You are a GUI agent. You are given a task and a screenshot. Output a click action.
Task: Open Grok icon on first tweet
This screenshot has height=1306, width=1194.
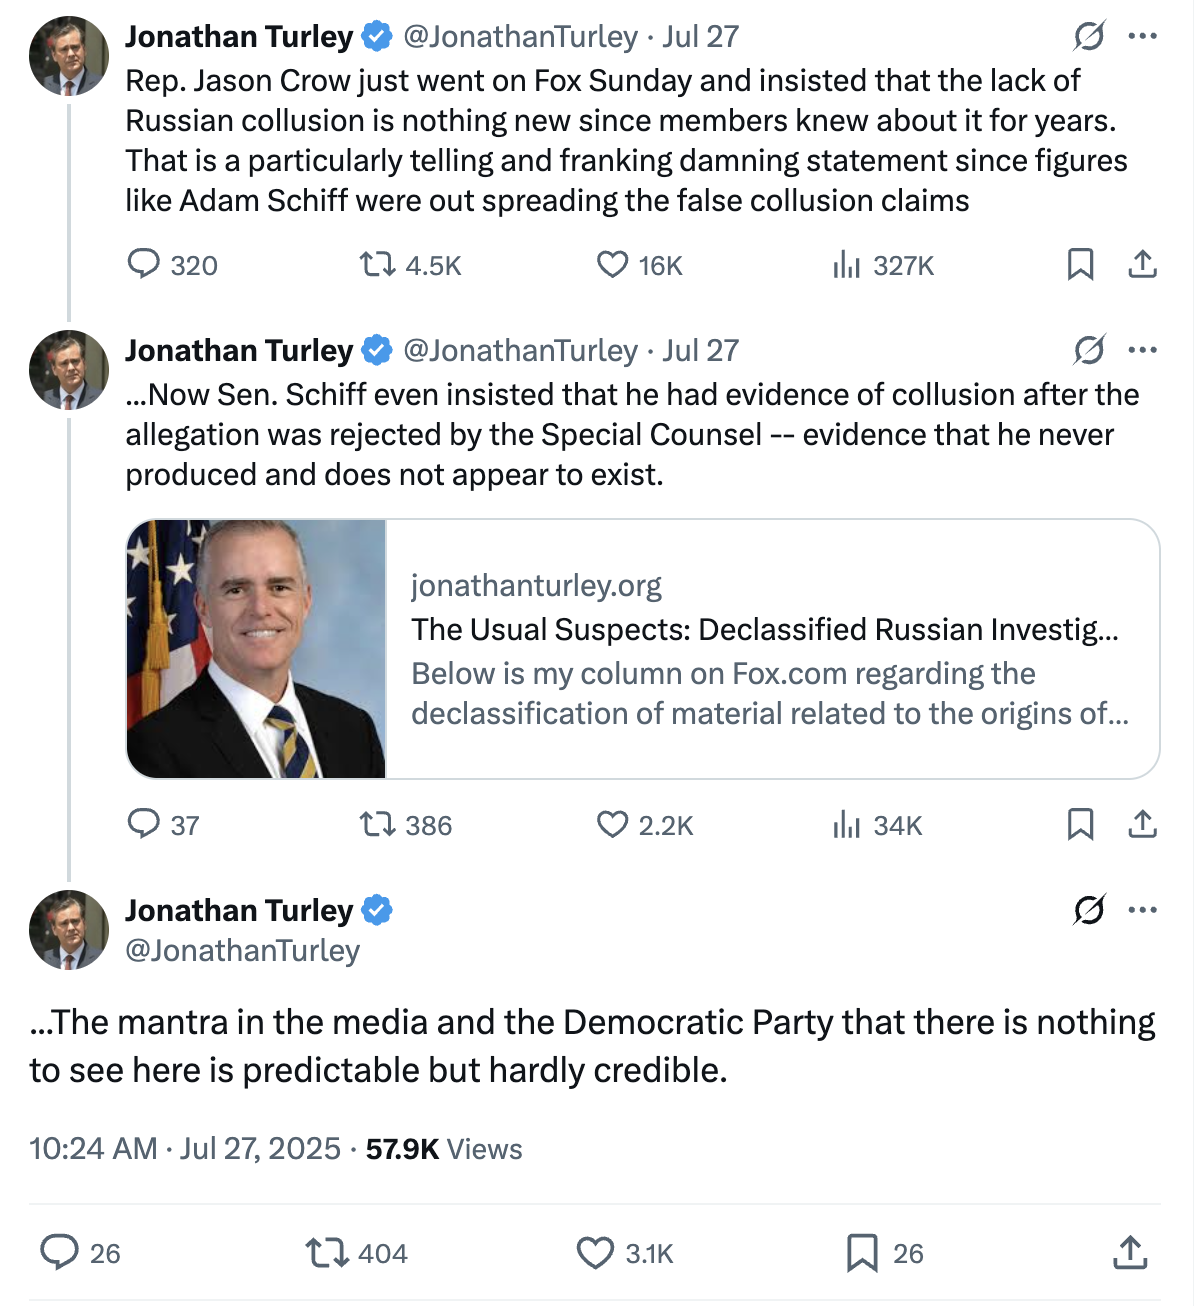[1088, 37]
